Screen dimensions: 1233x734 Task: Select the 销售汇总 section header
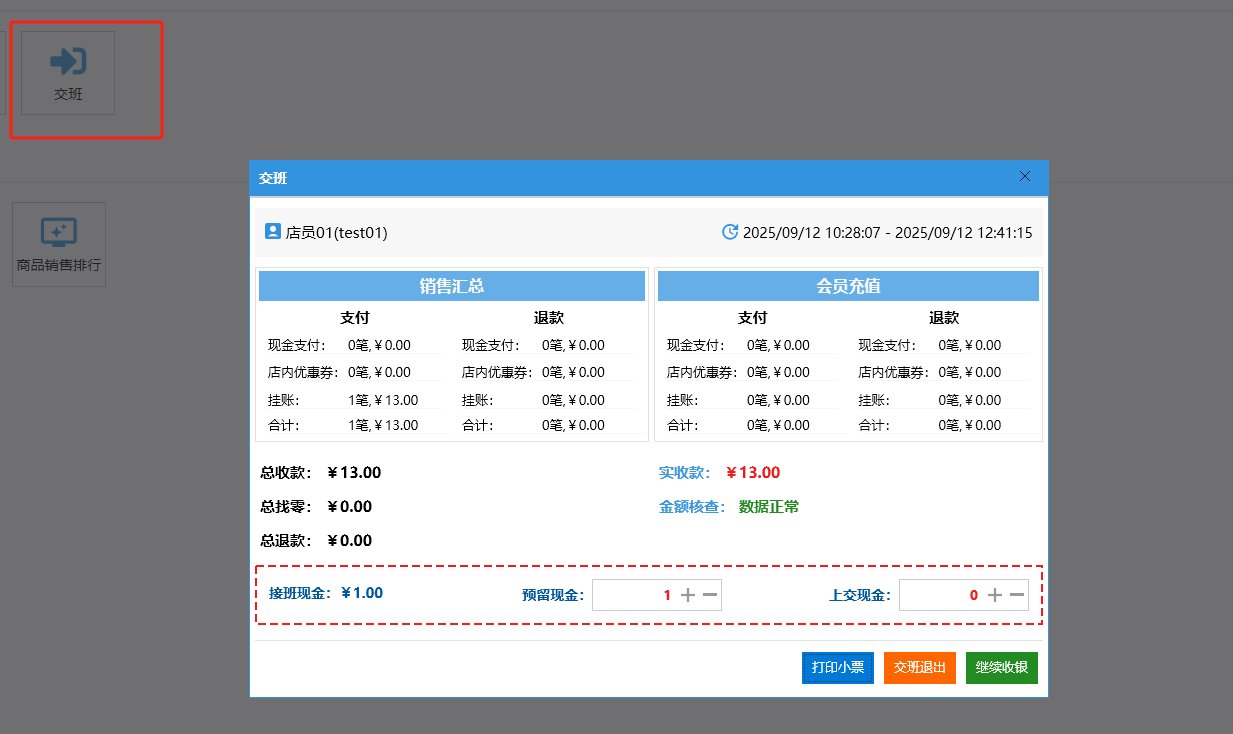[x=451, y=286]
